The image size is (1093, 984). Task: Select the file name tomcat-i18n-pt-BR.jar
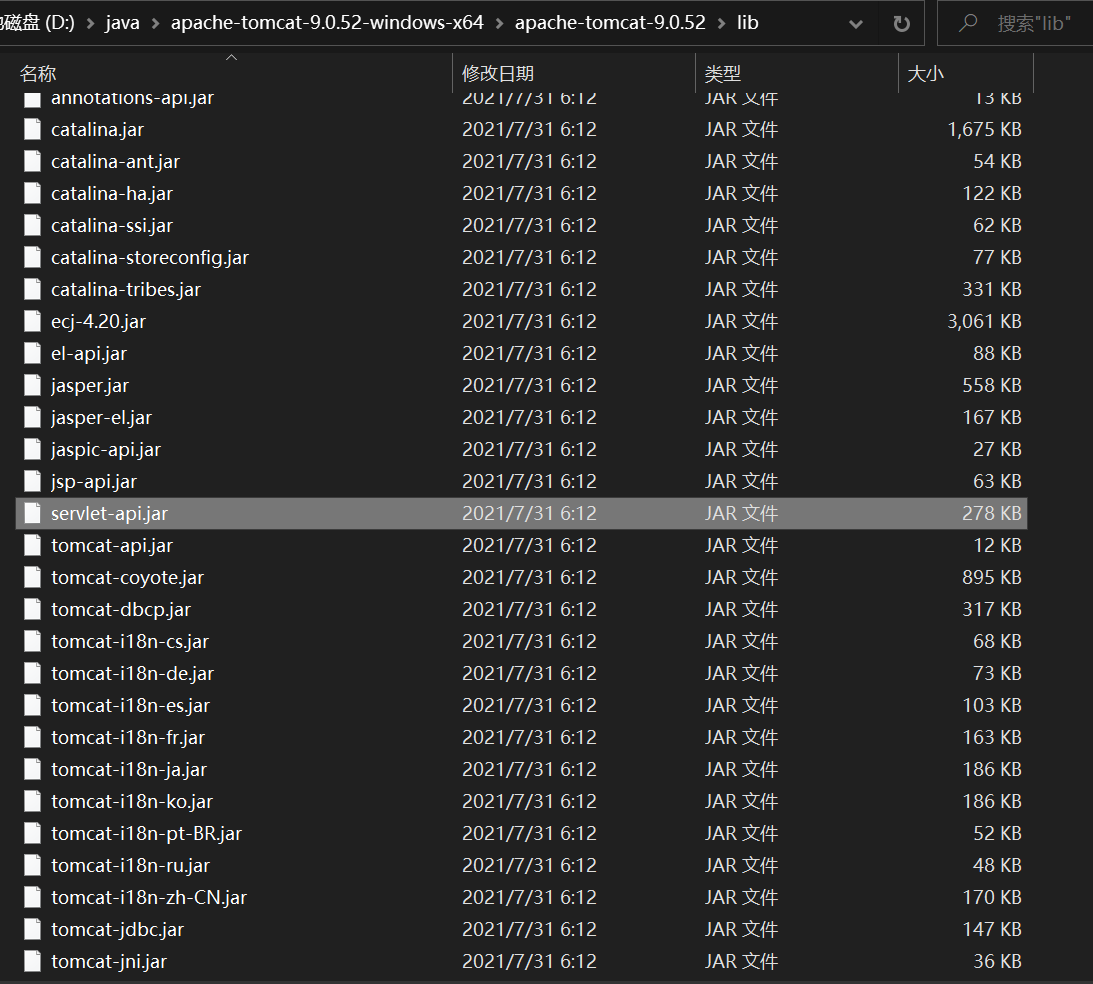point(146,833)
